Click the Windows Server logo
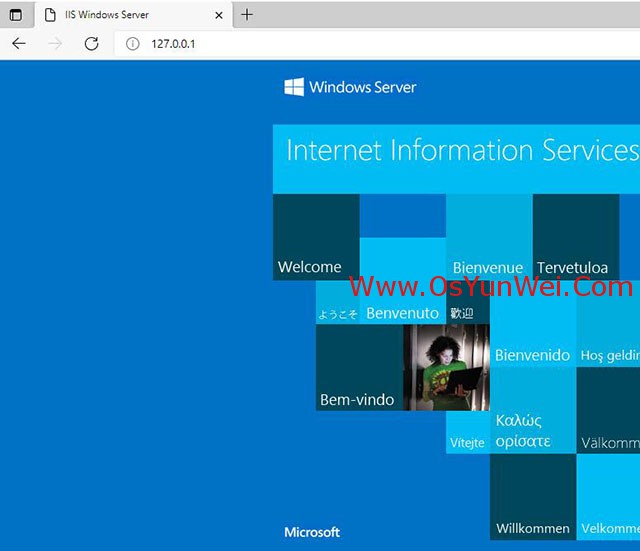Viewport: 640px width, 551px height. [350, 87]
